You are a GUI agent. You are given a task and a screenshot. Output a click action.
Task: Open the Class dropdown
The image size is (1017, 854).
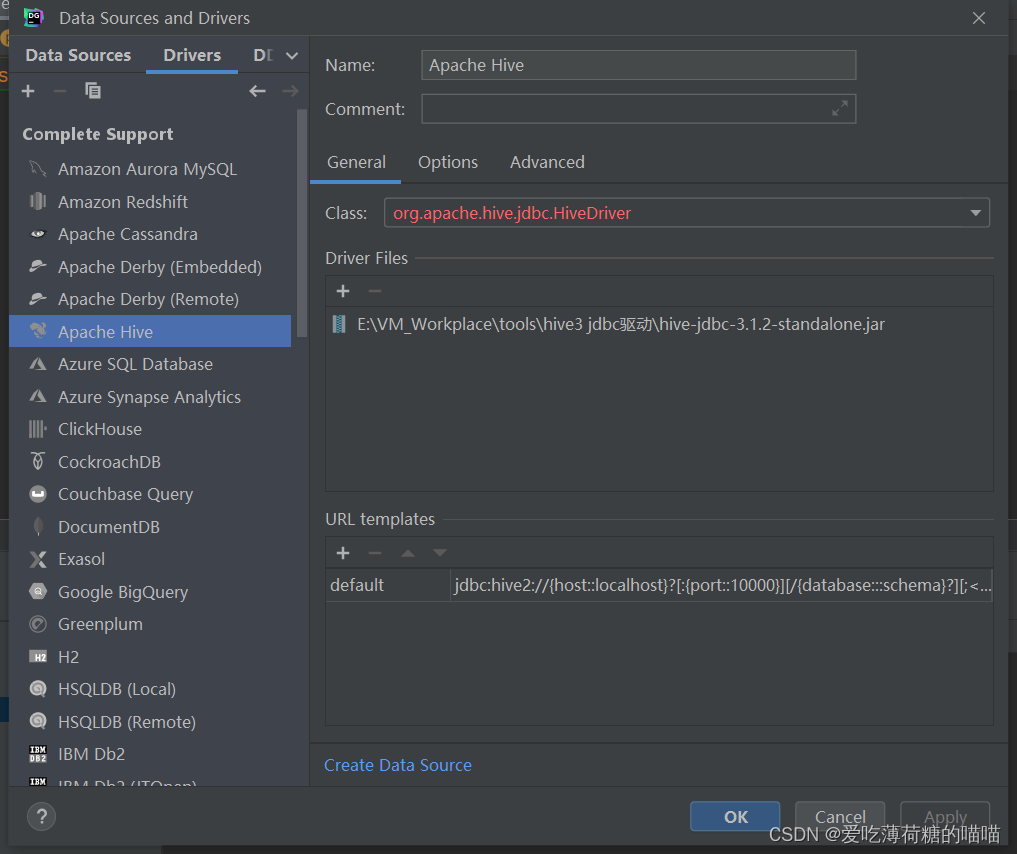[x=975, y=213]
